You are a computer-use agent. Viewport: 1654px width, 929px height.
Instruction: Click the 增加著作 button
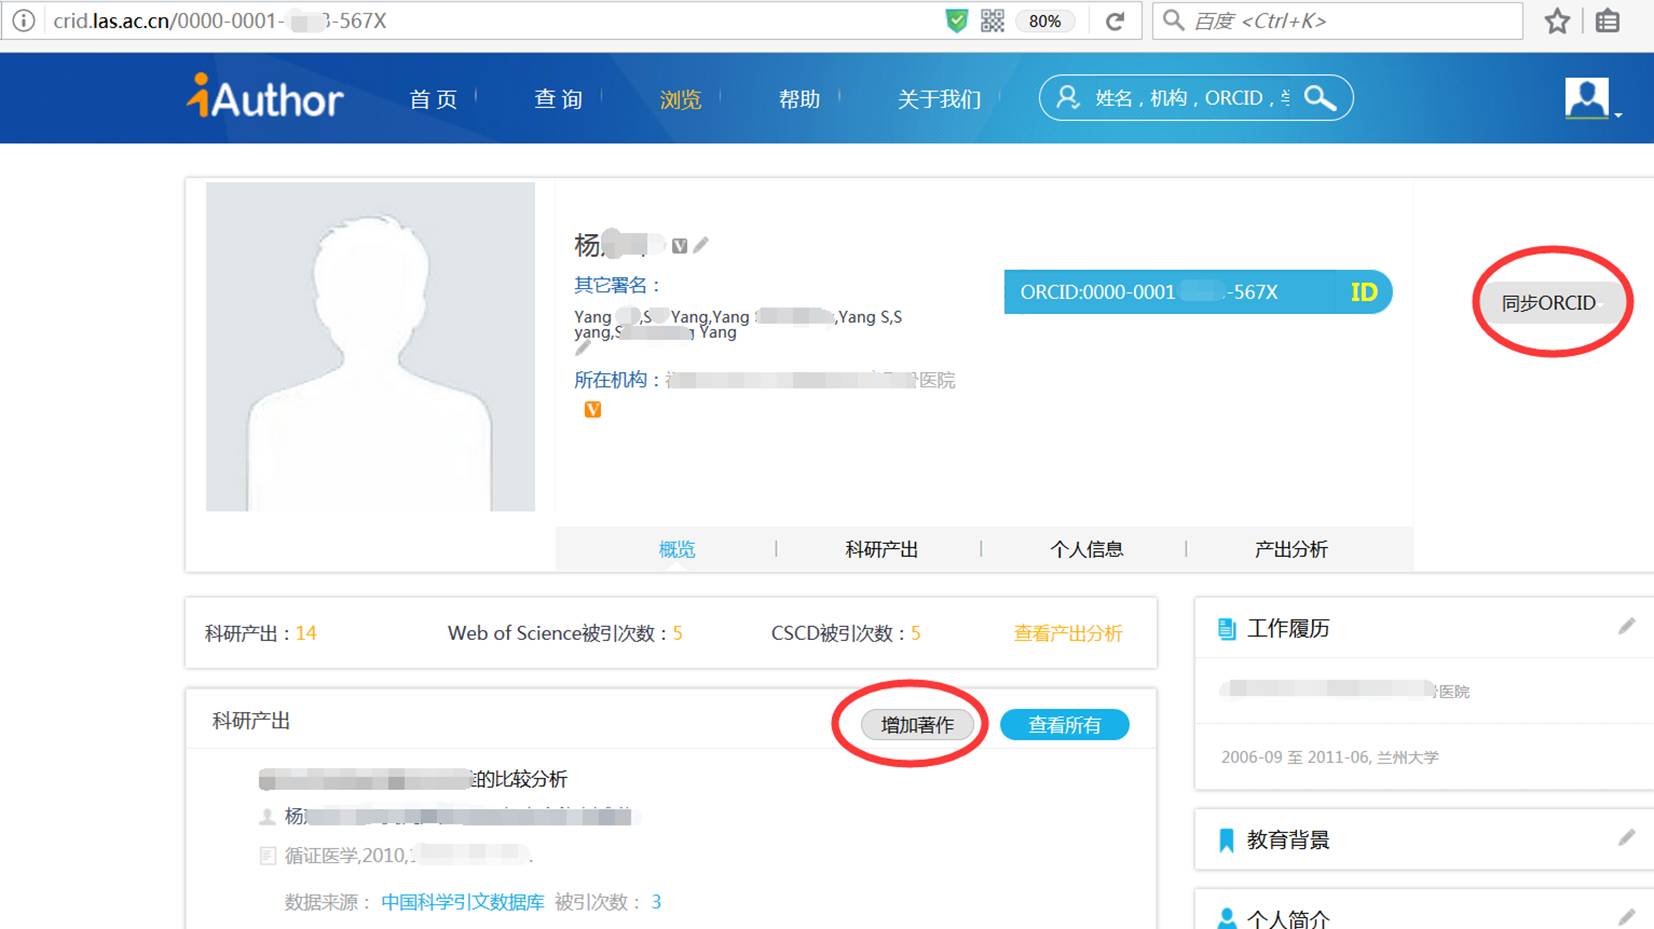coord(917,725)
